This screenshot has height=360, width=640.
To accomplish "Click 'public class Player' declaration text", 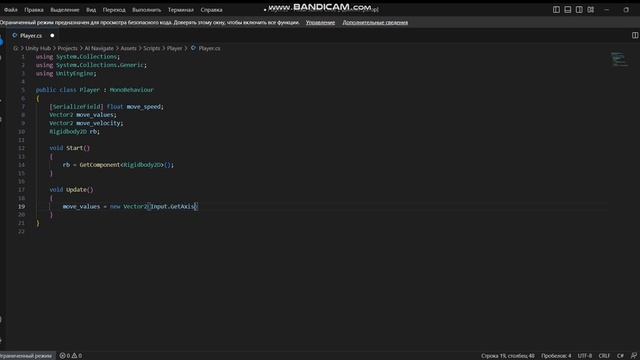I will (x=68, y=90).
